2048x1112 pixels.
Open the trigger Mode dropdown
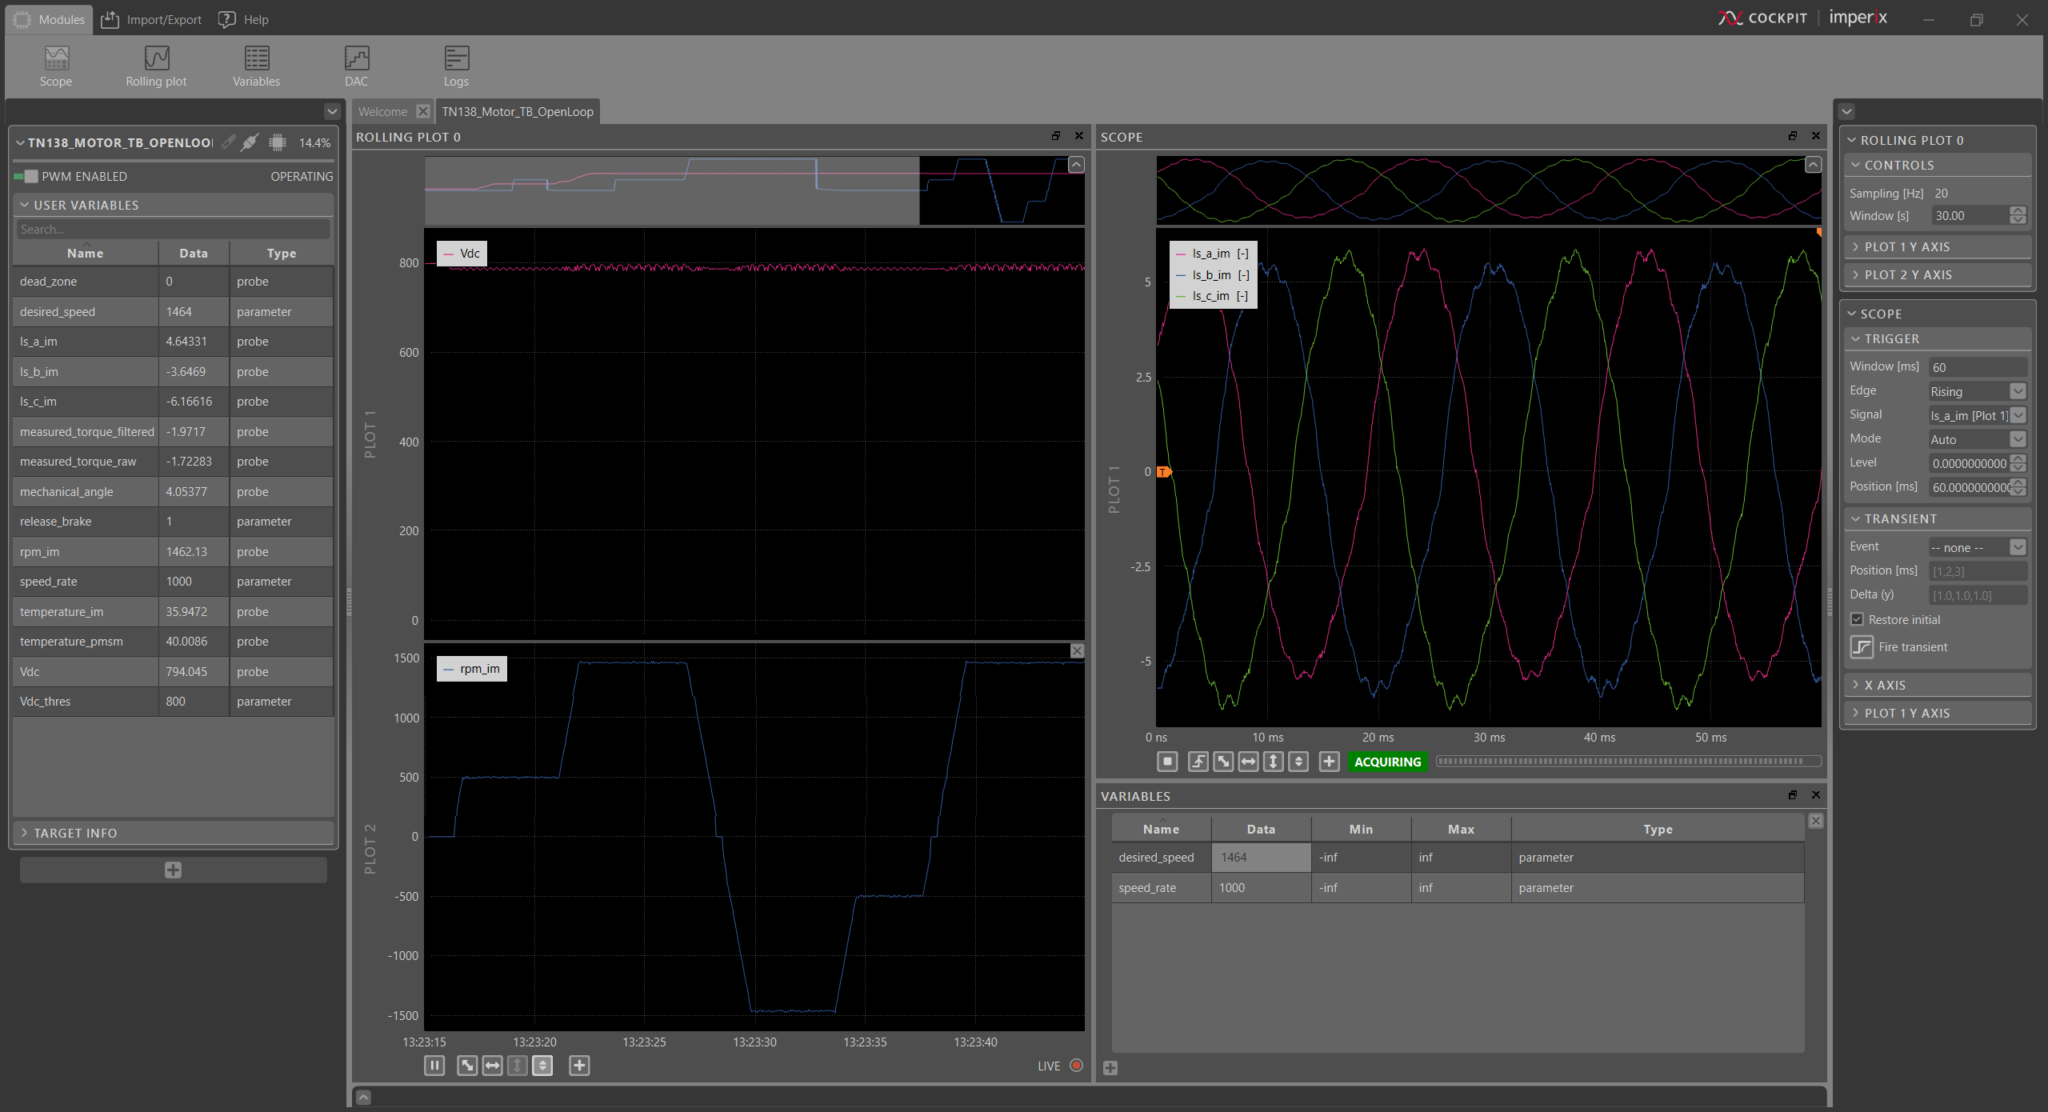point(1977,439)
